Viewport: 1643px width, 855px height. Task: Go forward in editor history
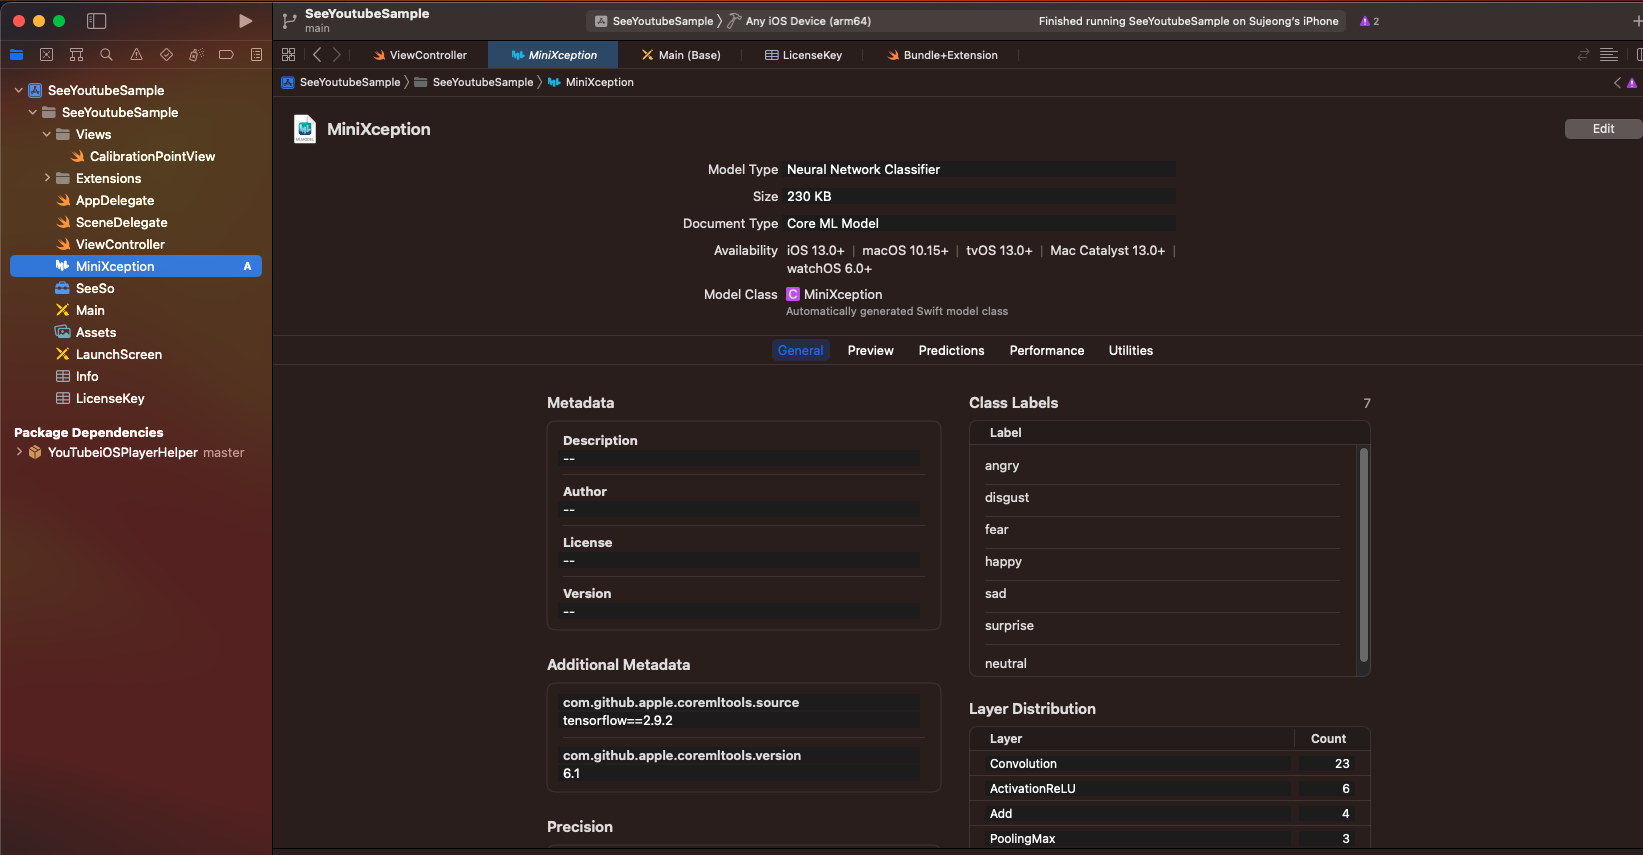[x=337, y=55]
